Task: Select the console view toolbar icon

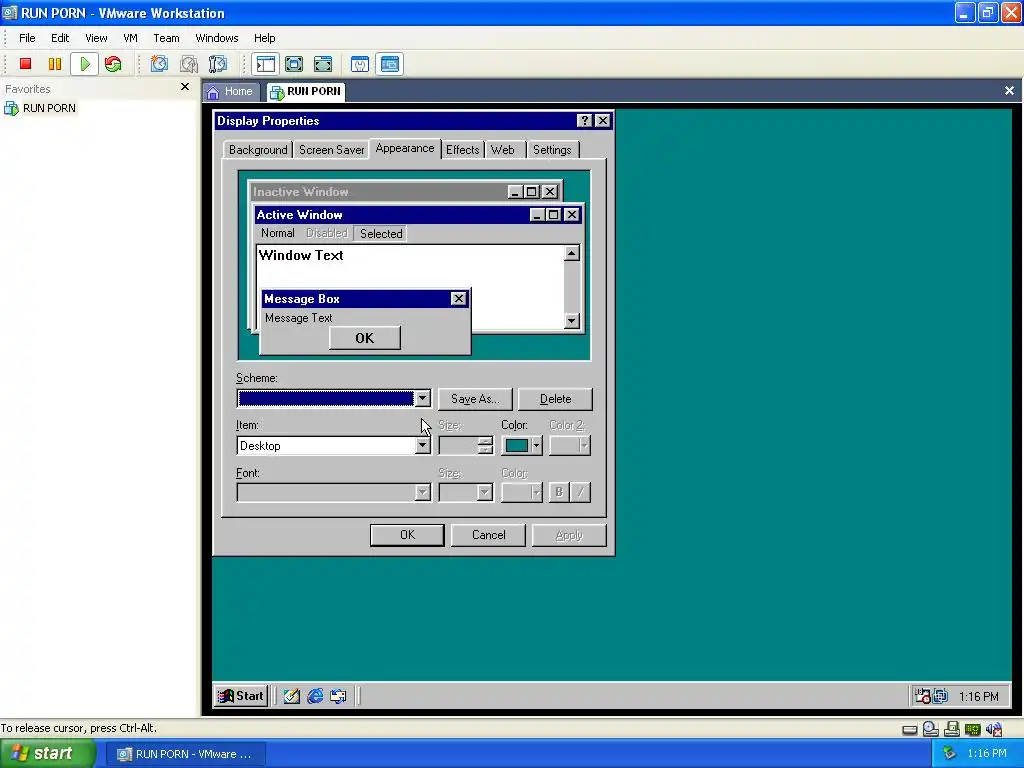Action: point(390,64)
